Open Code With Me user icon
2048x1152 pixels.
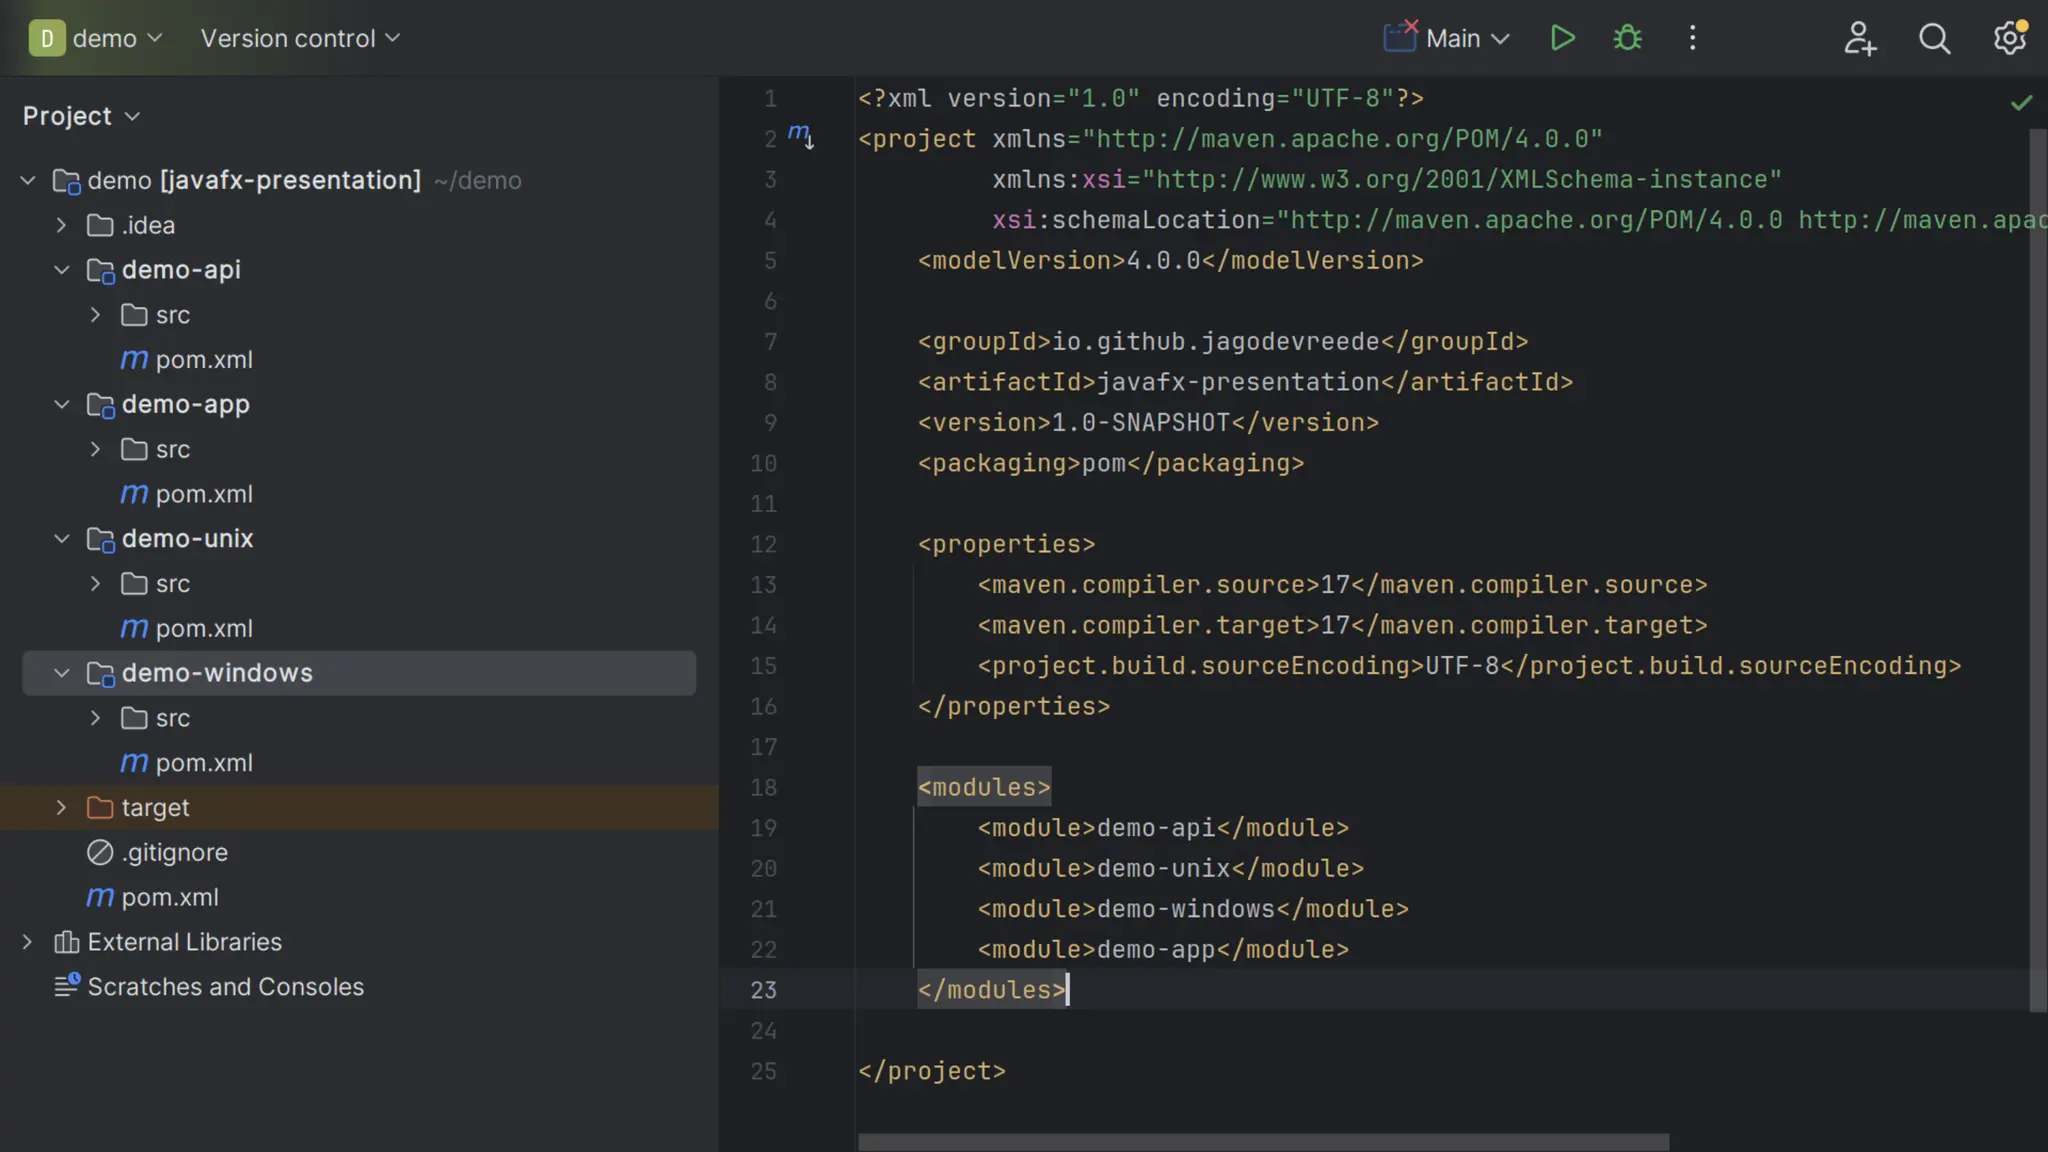pyautogui.click(x=1859, y=38)
